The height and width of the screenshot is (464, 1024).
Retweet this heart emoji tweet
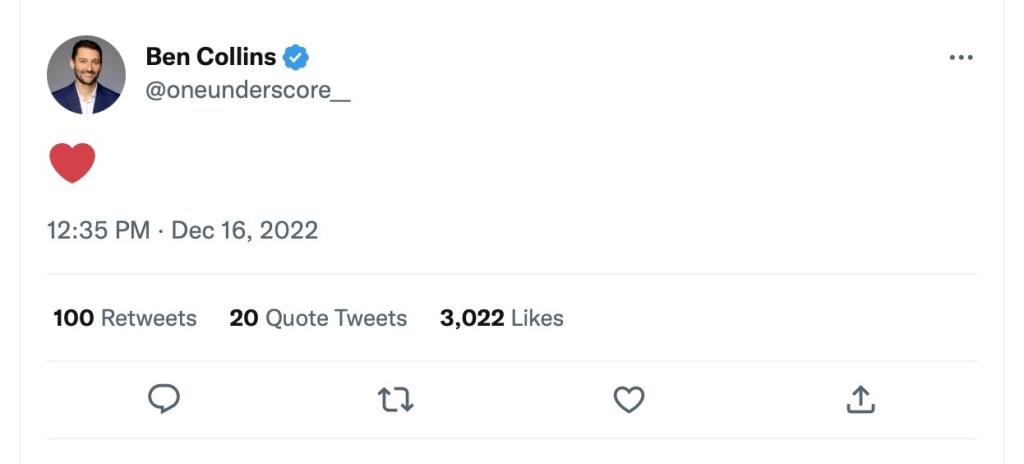click(396, 400)
